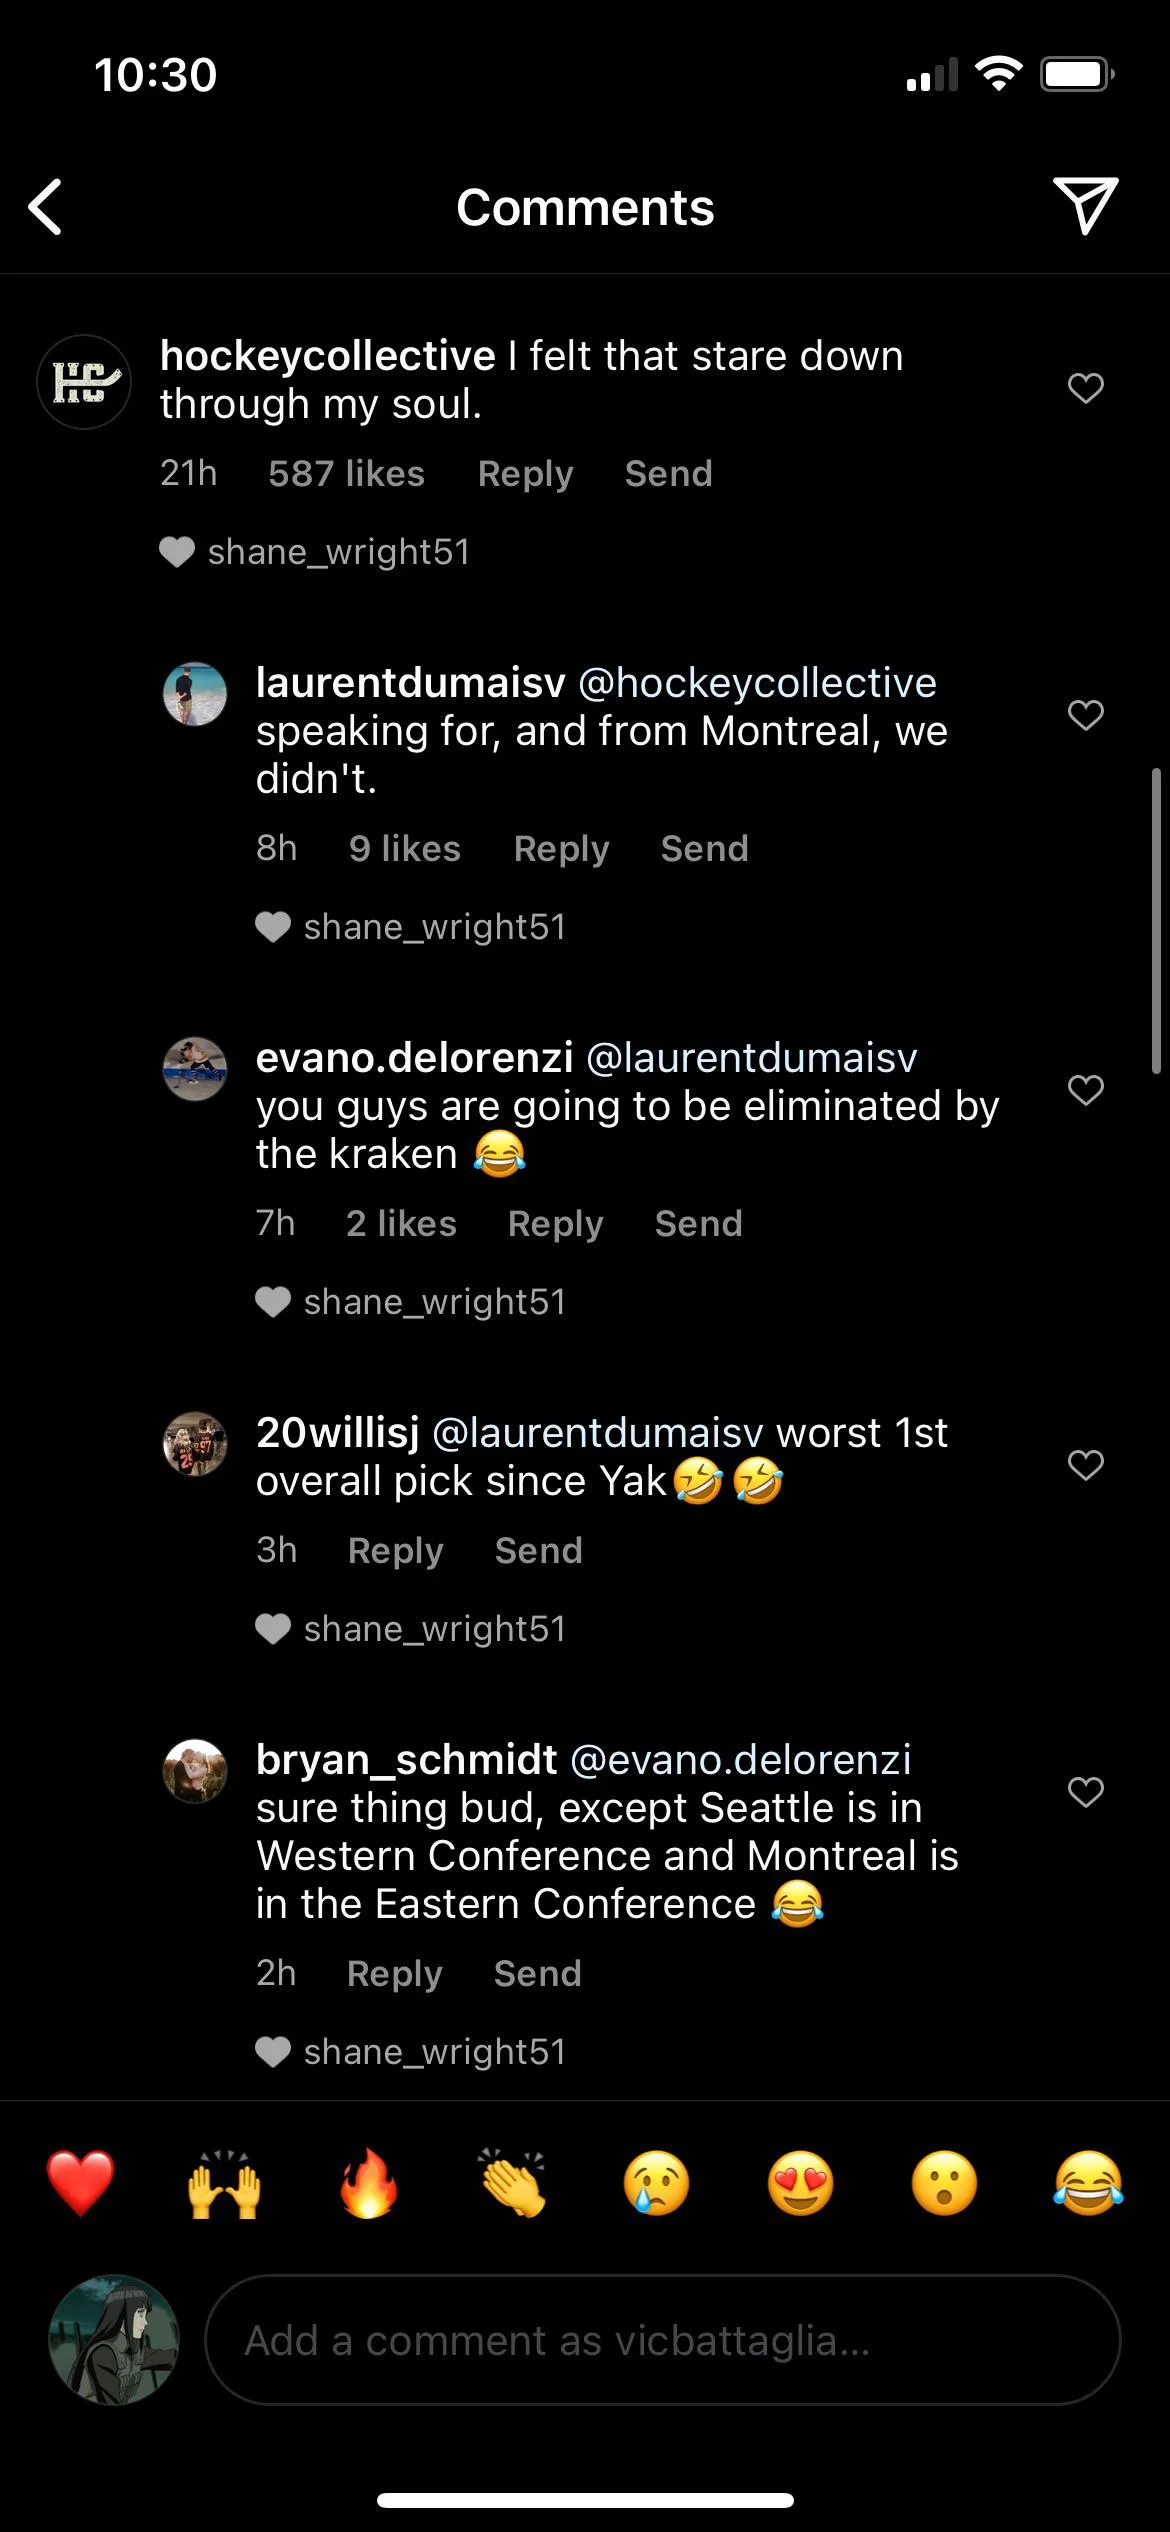Like the hockeycollective comment with heart

1085,388
